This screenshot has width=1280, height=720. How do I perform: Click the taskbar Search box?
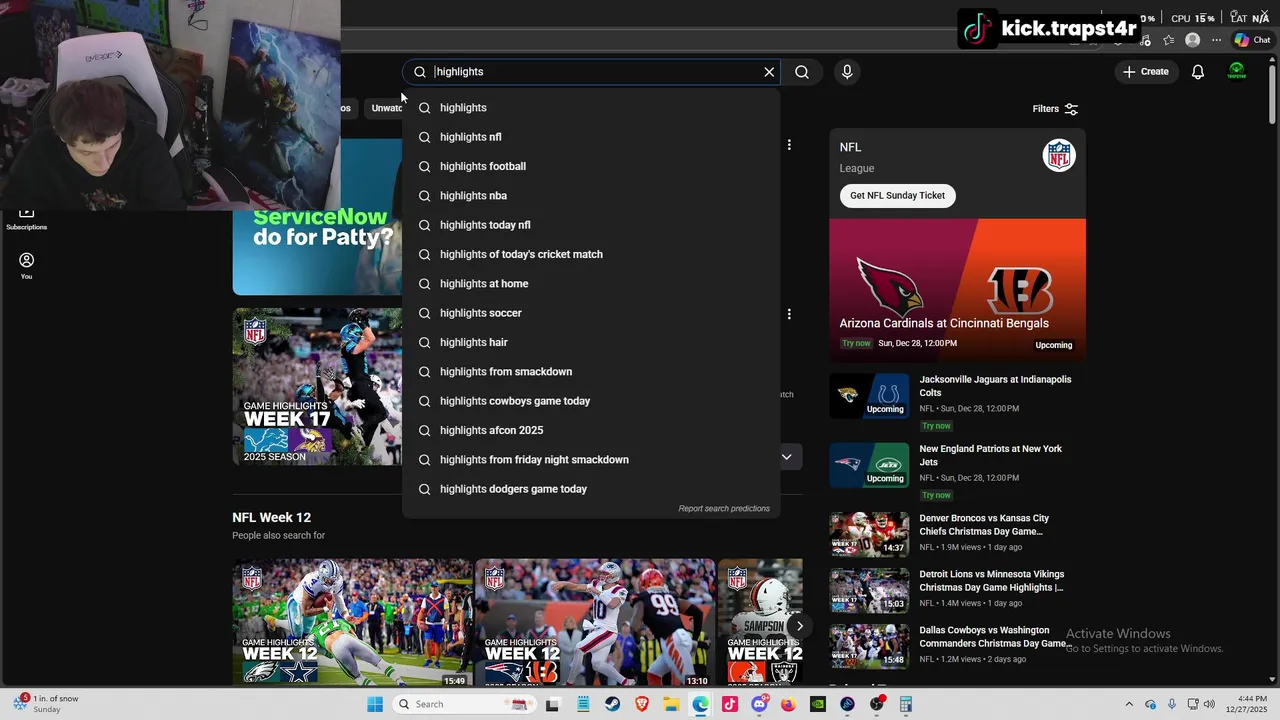coord(463,705)
